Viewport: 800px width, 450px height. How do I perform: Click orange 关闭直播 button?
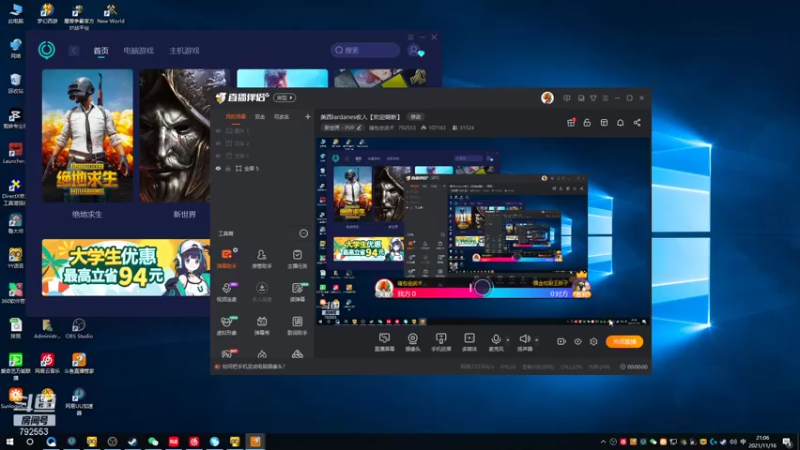click(x=624, y=341)
